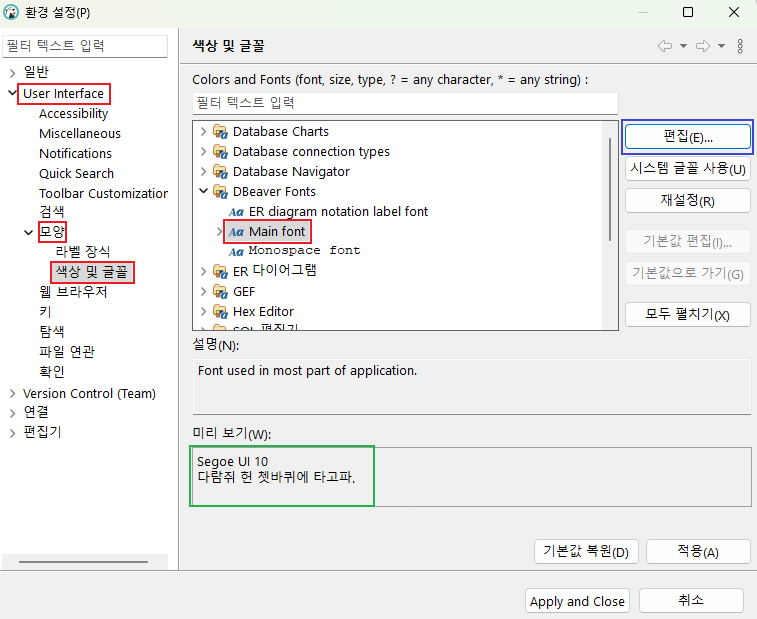Expand the ER 다이어그램 node
757x619 pixels.
[203, 271]
